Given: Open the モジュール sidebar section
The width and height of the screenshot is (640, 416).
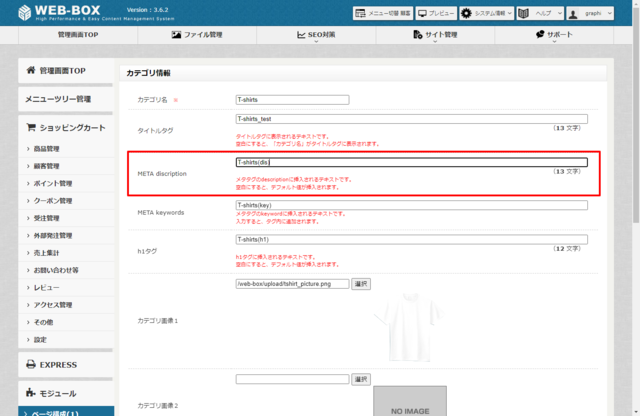Looking at the screenshot, I should coord(66,394).
